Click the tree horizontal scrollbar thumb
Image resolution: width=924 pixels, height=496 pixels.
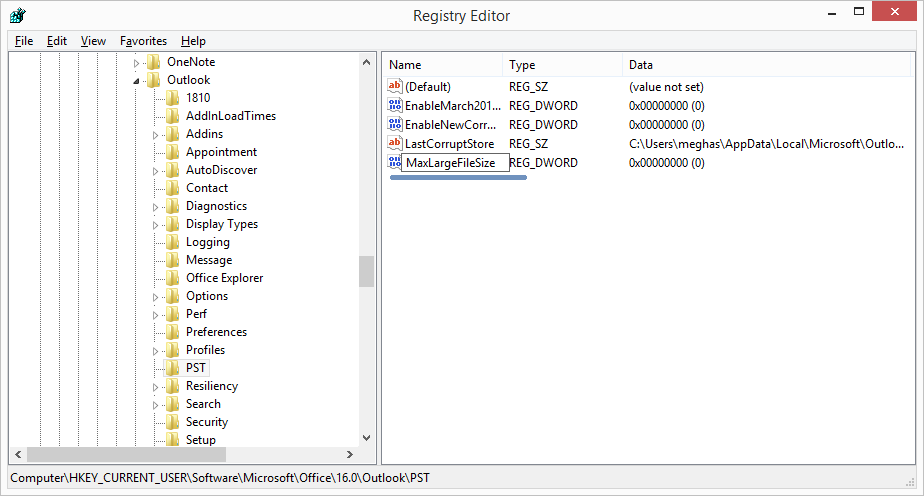(x=126, y=454)
